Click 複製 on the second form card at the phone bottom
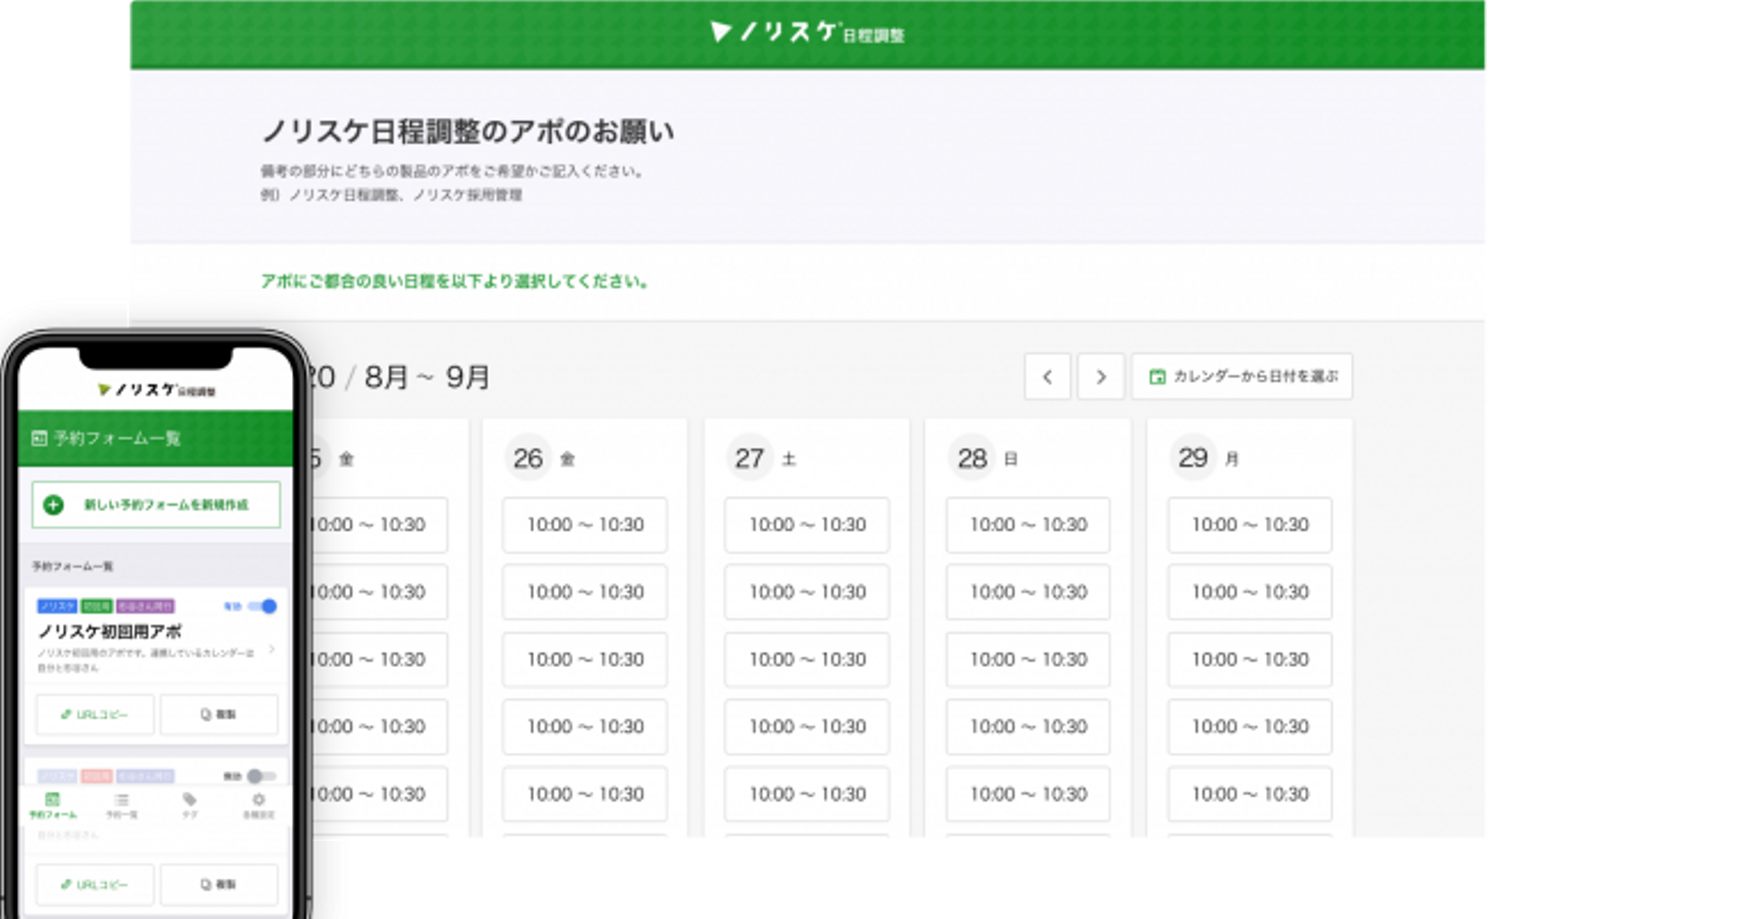Screen dimensions: 1760x919 point(219,884)
